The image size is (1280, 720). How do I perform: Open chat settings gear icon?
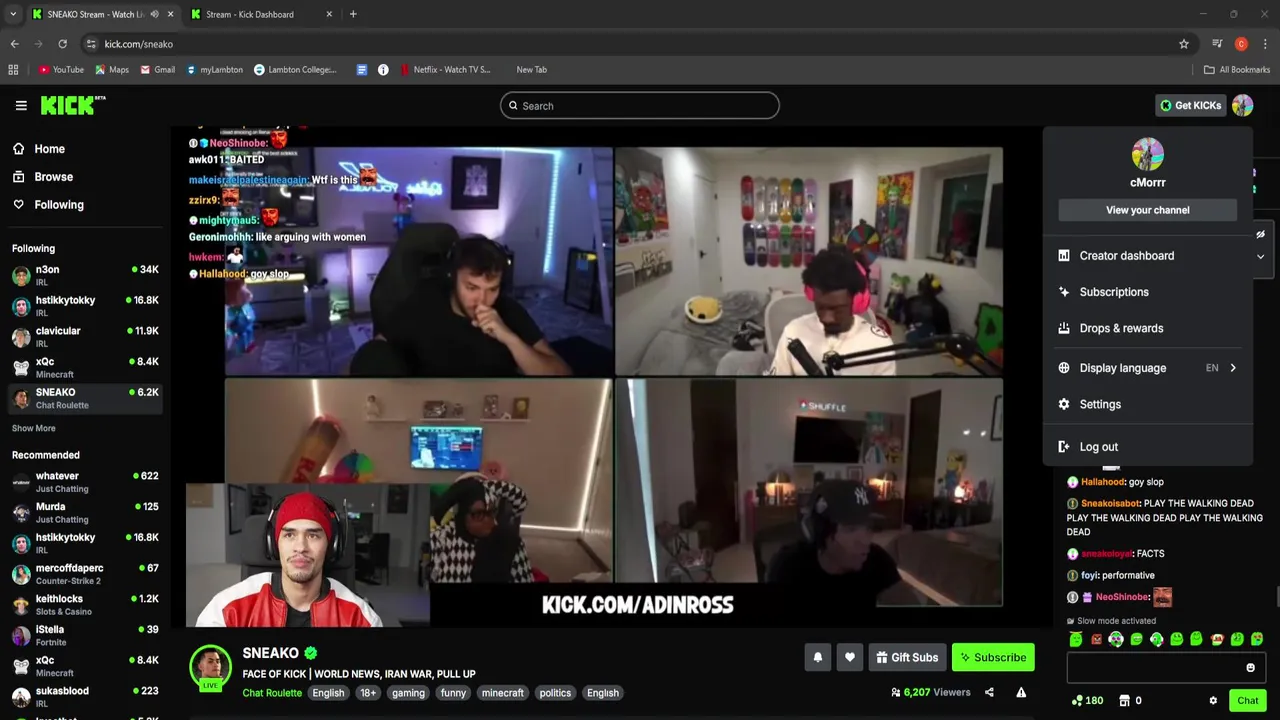(1213, 700)
